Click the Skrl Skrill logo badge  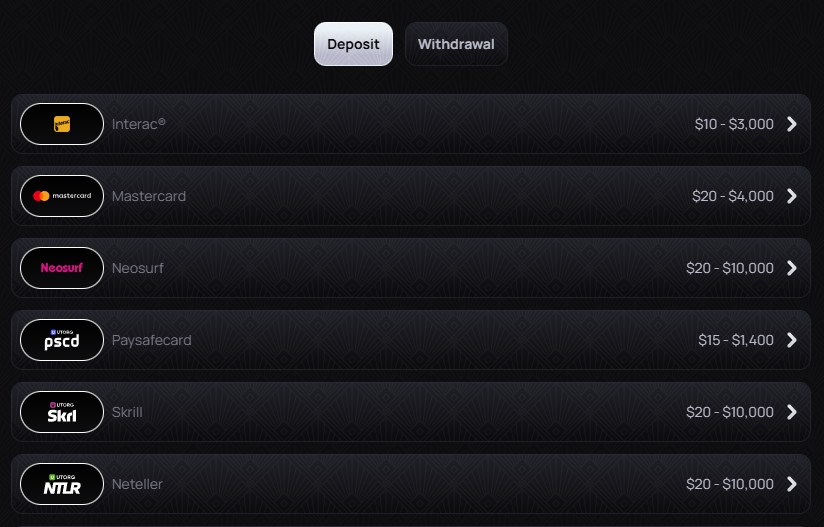pyautogui.click(x=62, y=412)
